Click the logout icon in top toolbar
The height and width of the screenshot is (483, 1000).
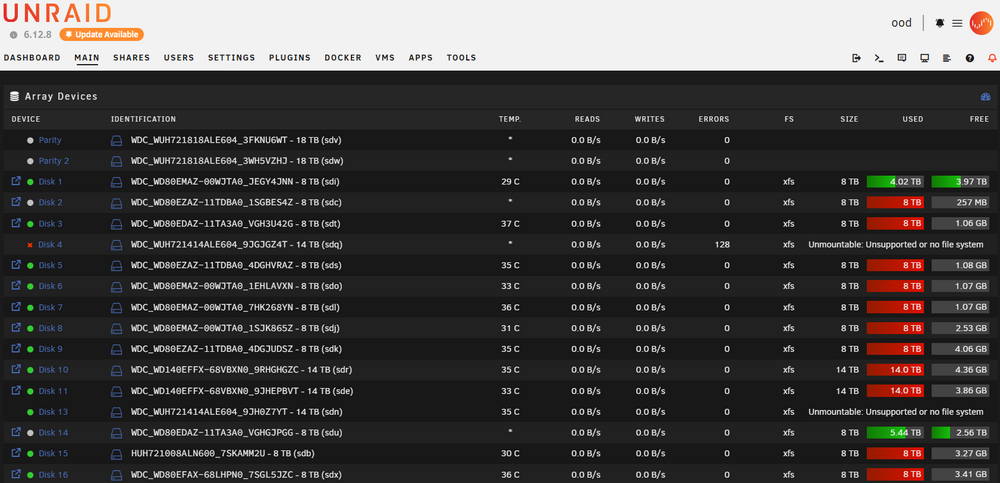pyautogui.click(x=857, y=58)
